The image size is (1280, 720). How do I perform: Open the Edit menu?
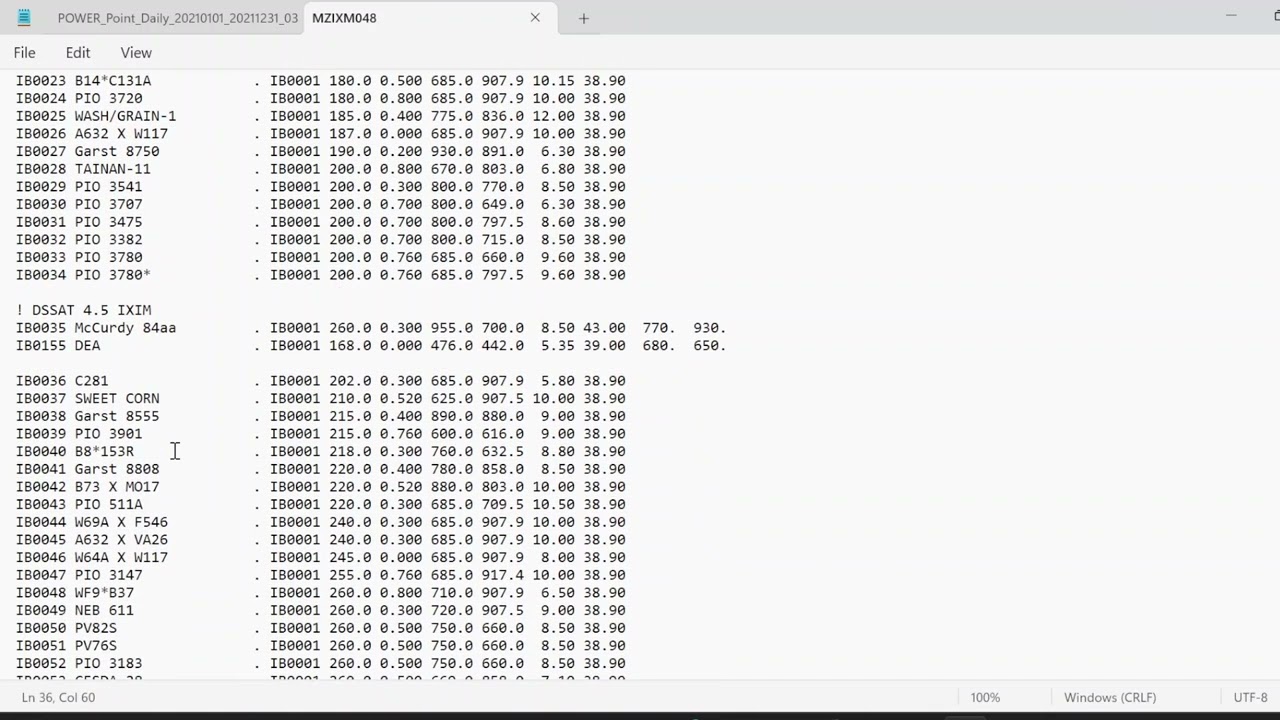[78, 53]
